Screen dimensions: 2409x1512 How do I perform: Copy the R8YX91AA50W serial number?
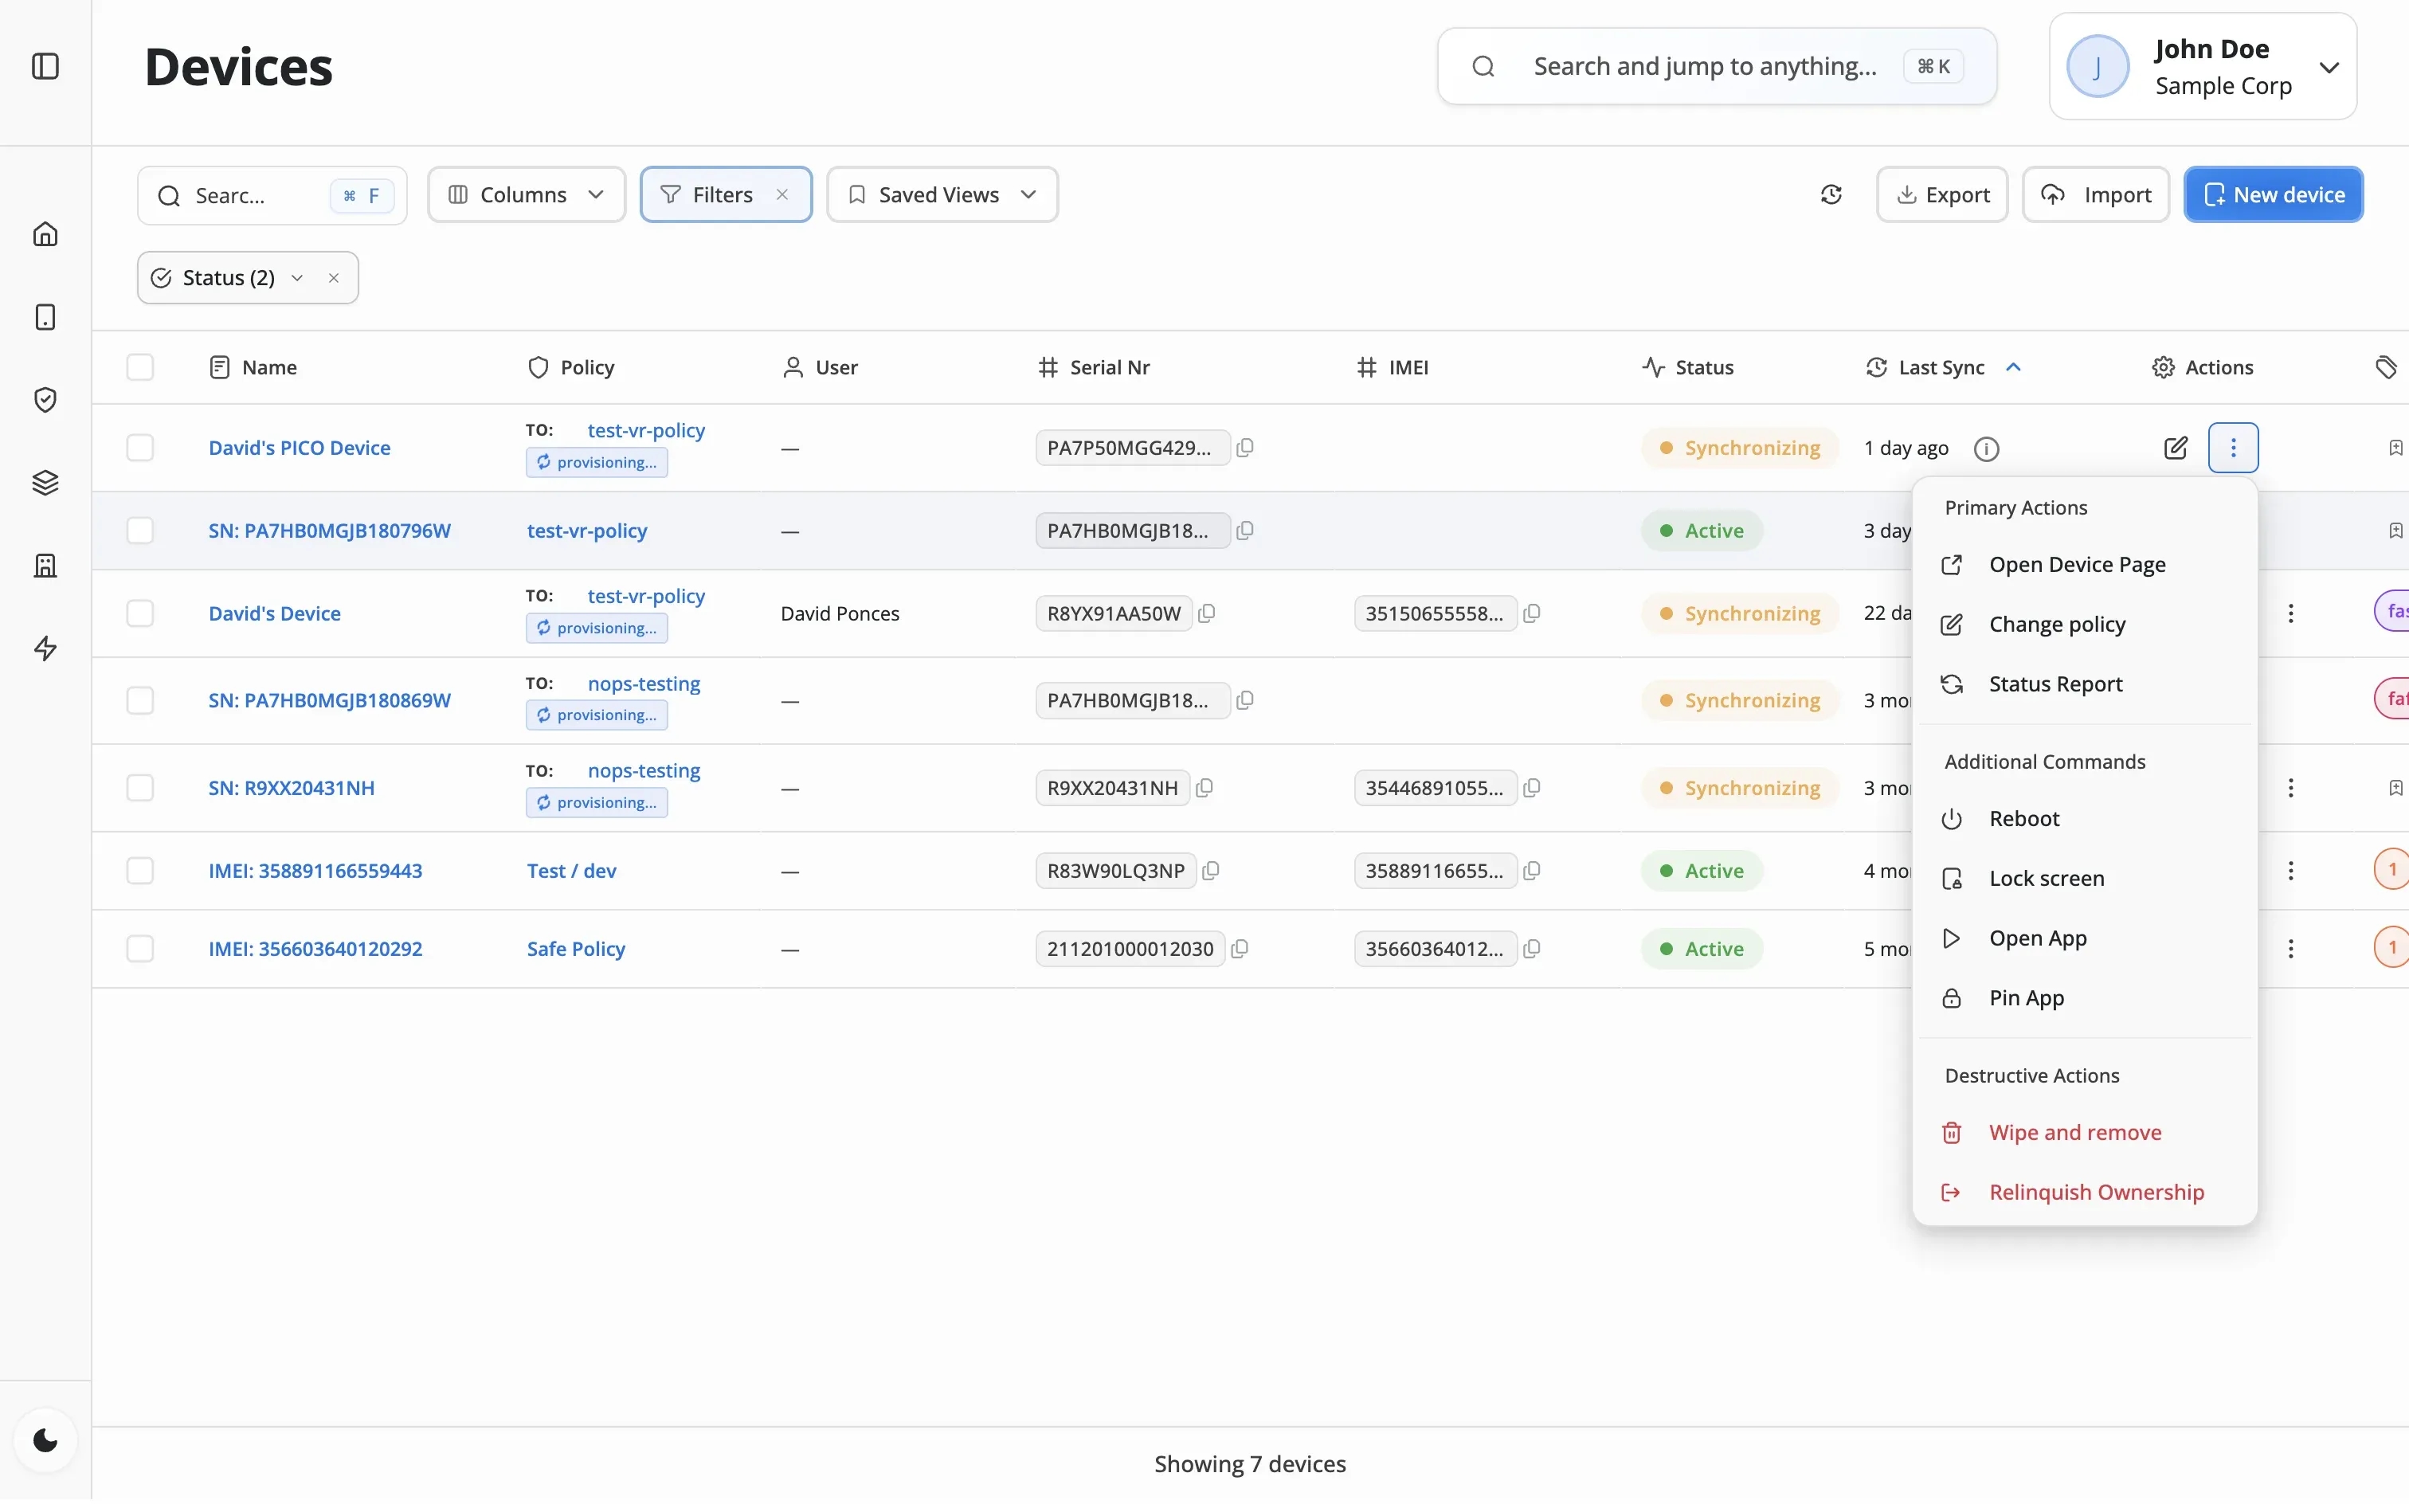coord(1207,613)
